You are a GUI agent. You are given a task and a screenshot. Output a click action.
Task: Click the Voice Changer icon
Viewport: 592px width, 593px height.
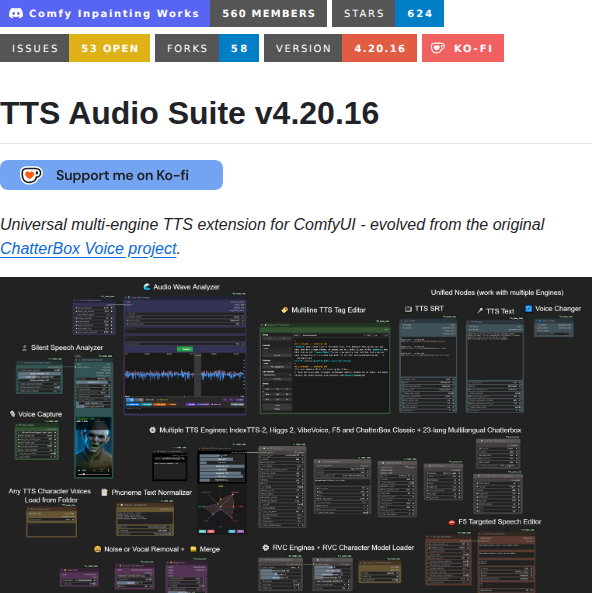coord(528,309)
